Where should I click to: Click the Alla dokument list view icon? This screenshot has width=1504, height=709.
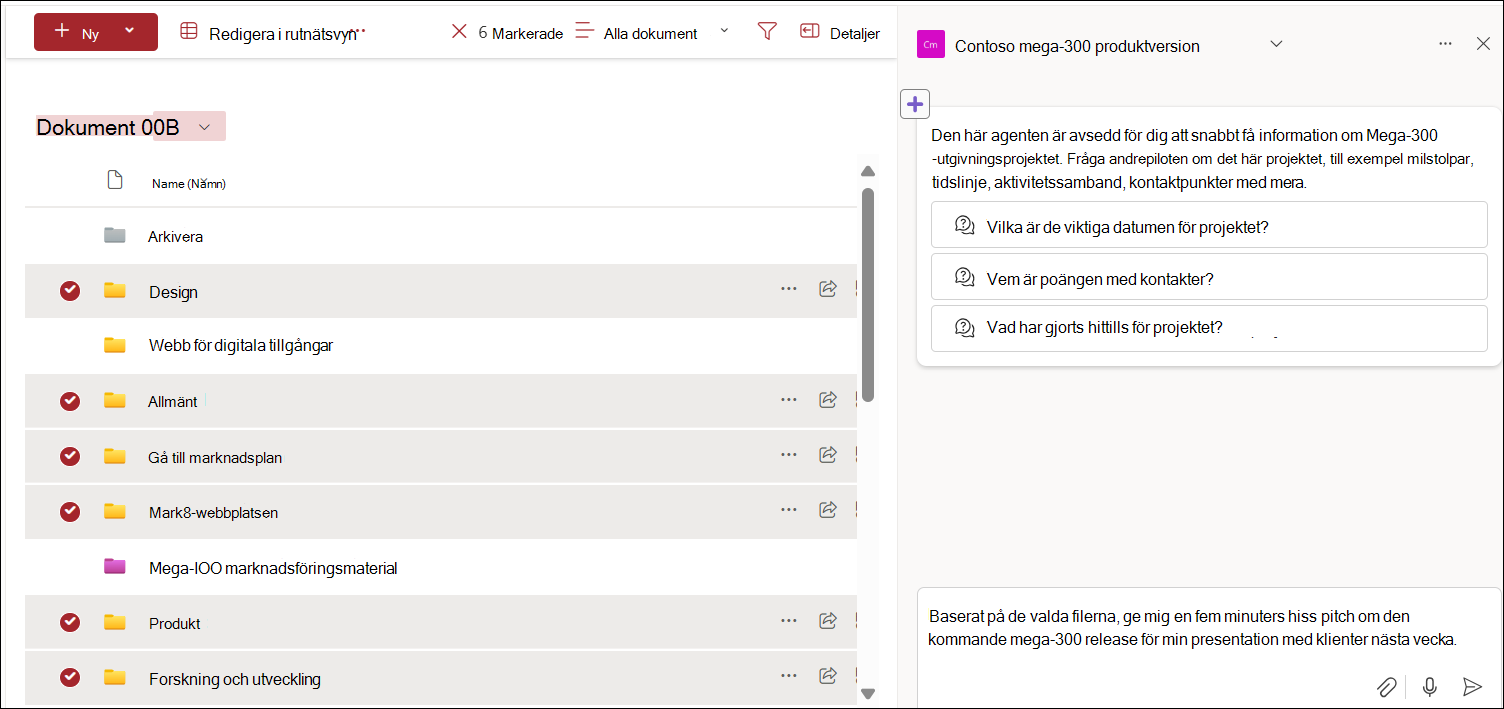click(585, 32)
